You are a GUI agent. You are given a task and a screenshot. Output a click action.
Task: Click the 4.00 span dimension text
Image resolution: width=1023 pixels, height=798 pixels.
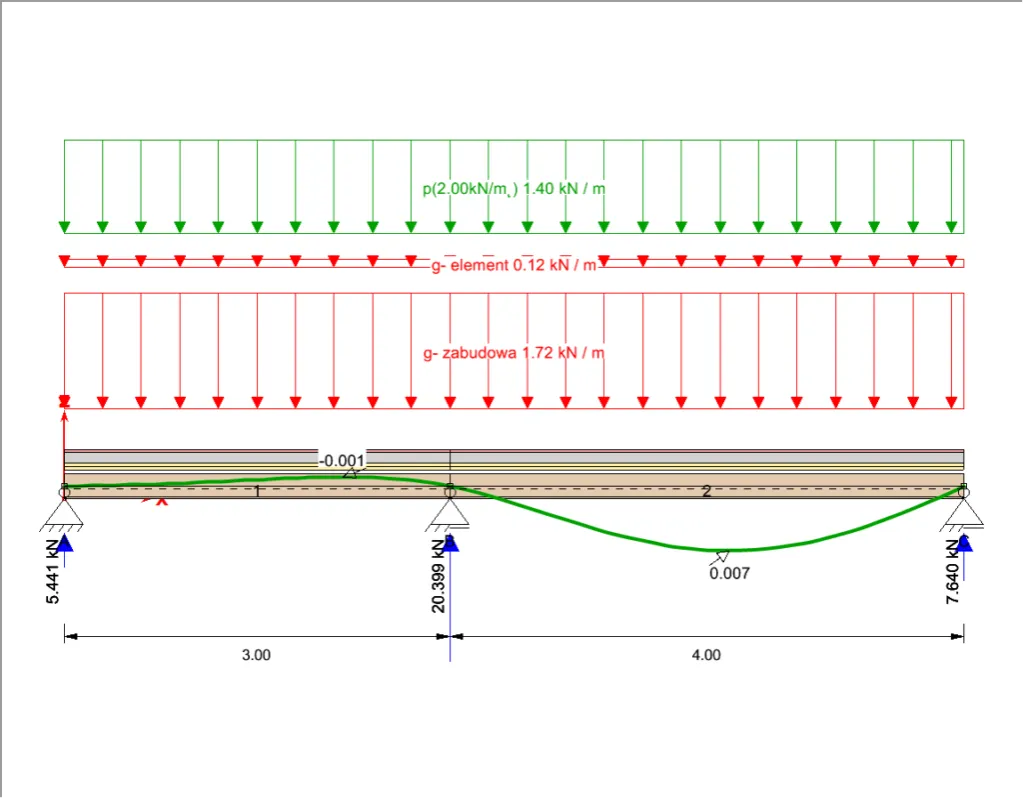click(705, 656)
